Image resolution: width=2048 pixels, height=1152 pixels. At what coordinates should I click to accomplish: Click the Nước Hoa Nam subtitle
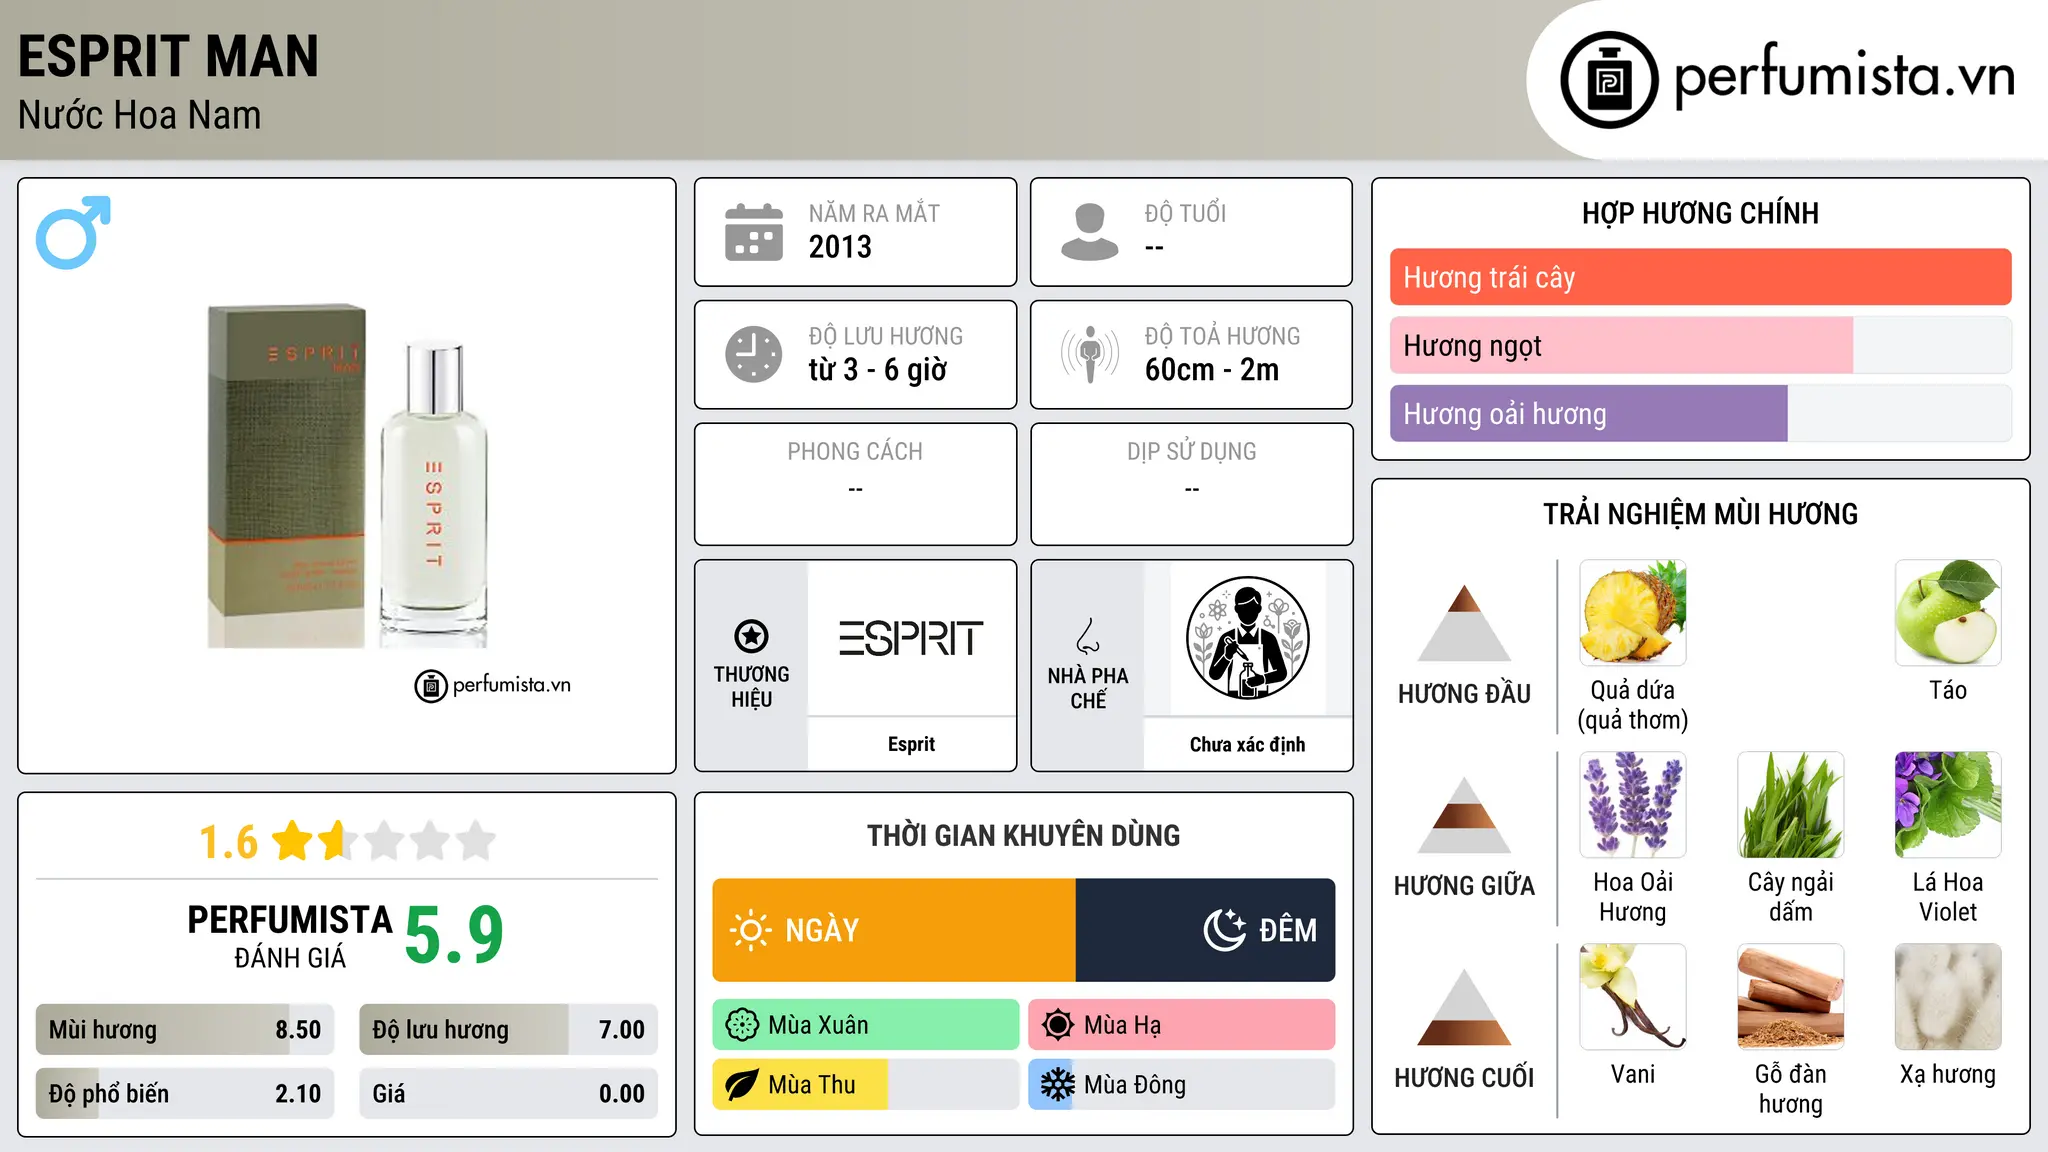tap(139, 115)
